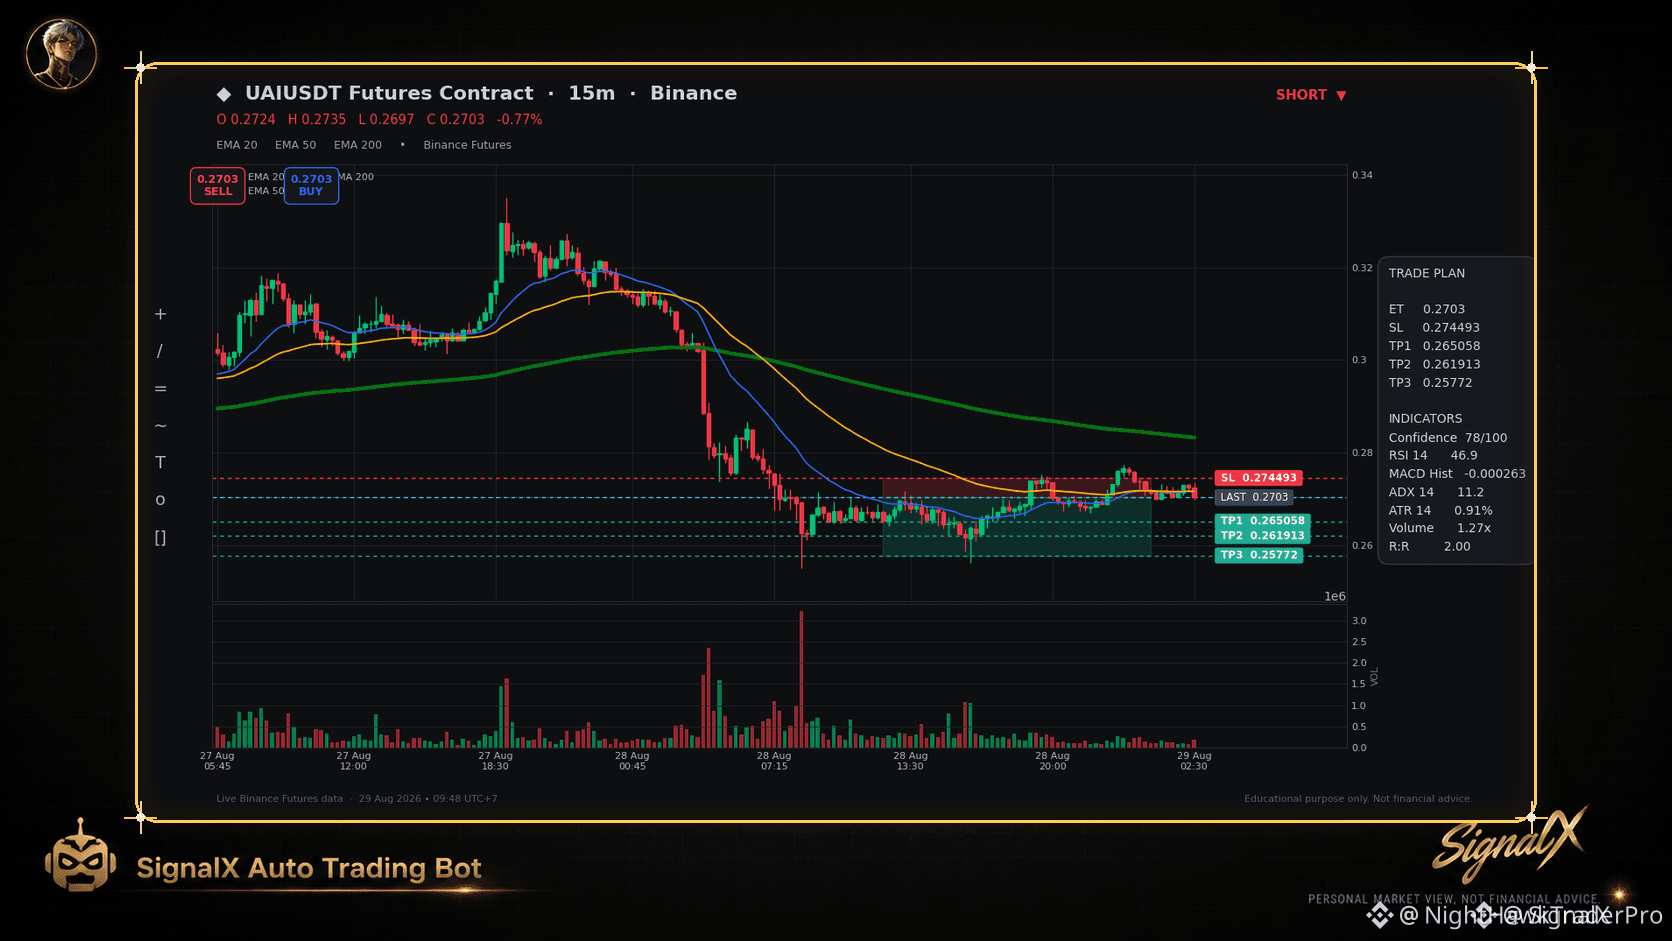
Task: Click the open price O 0.2724
Action: [x=246, y=119]
